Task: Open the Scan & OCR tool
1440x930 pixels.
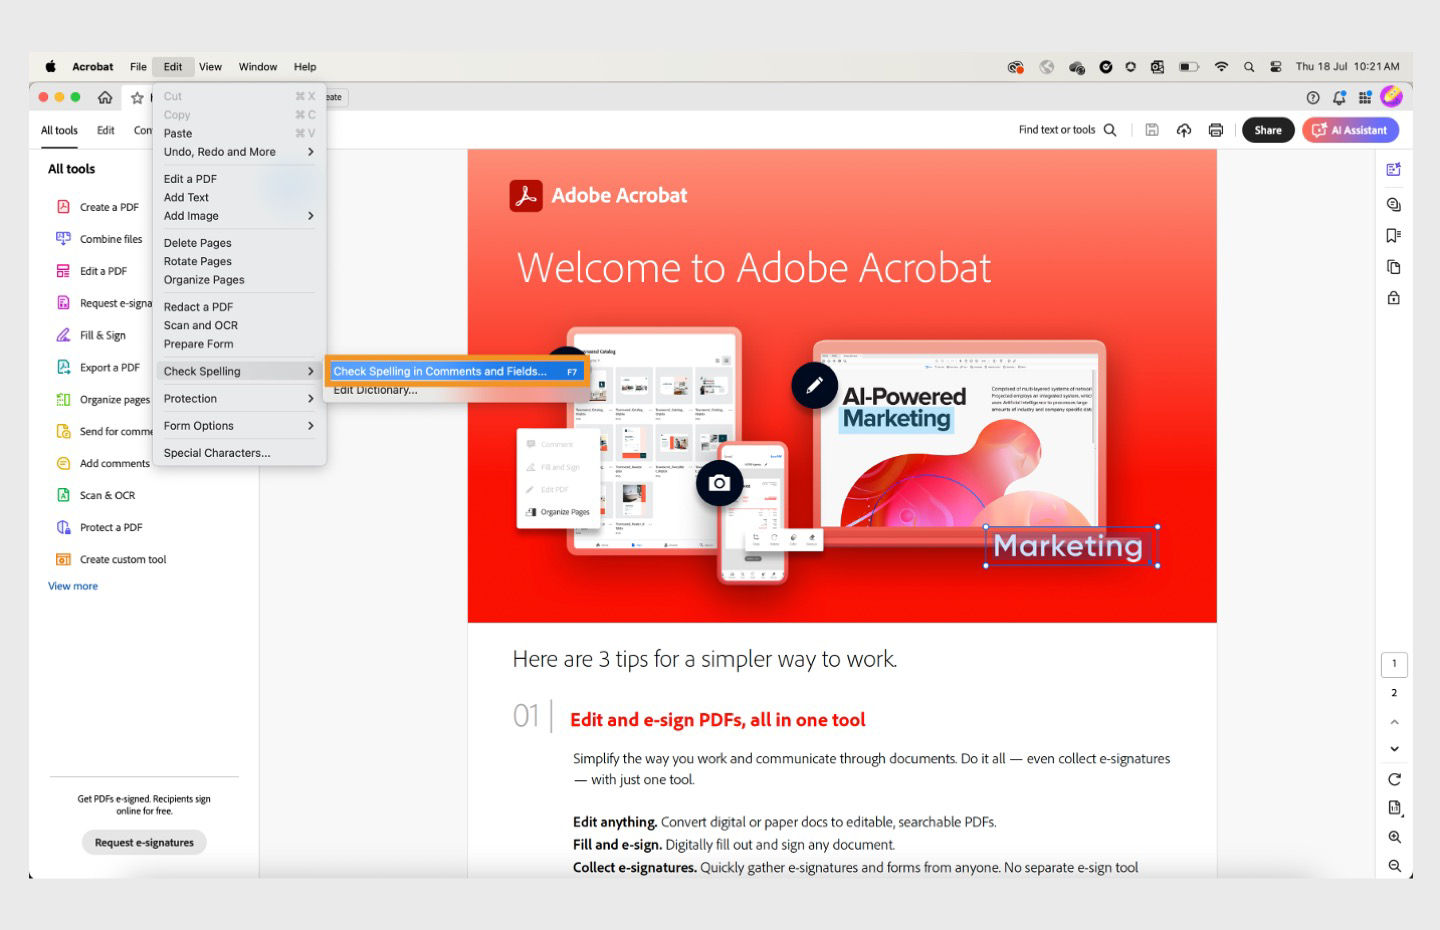Action: [x=108, y=495]
